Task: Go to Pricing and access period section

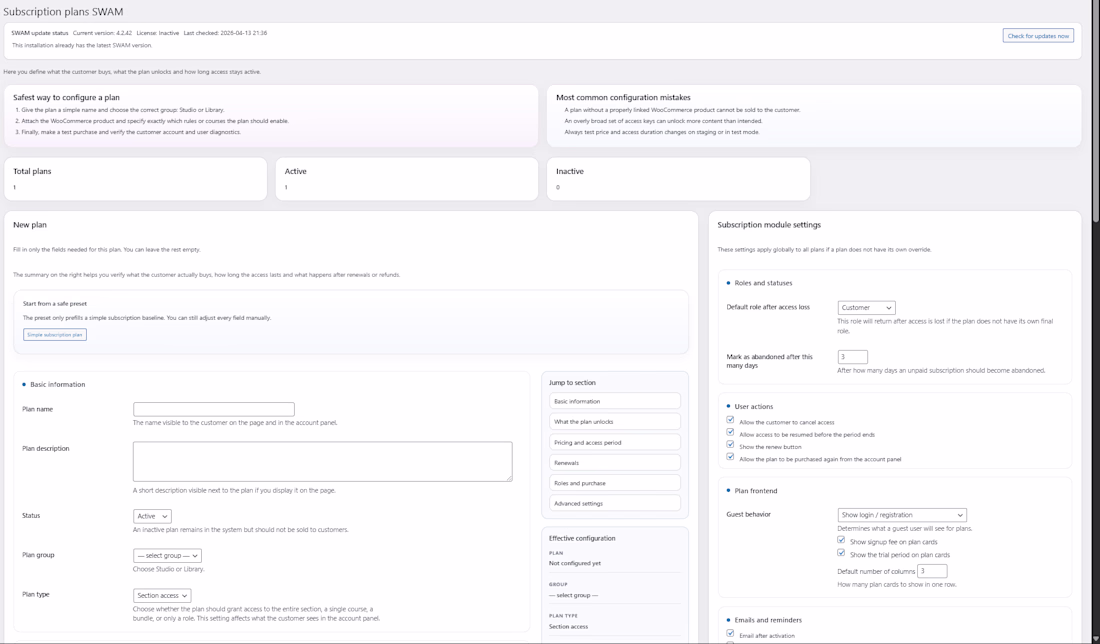Action: coord(614,442)
